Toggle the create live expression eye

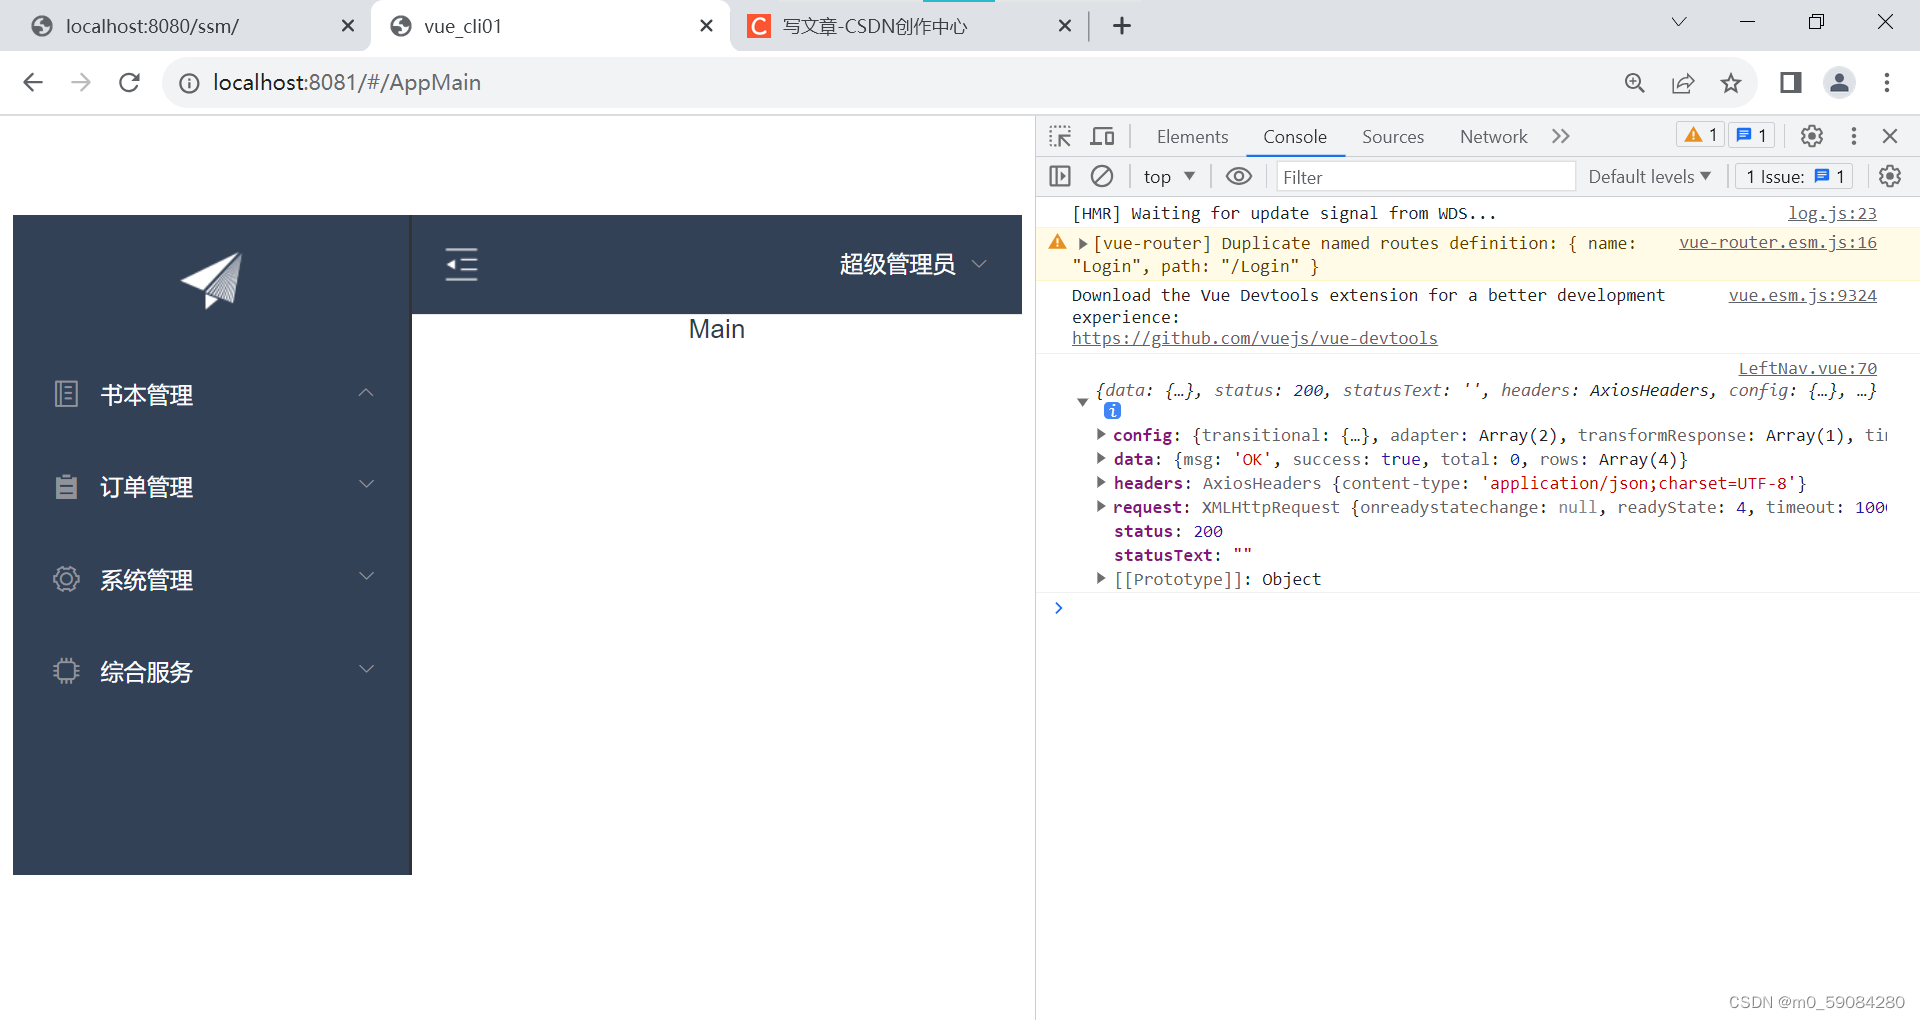pos(1239,176)
